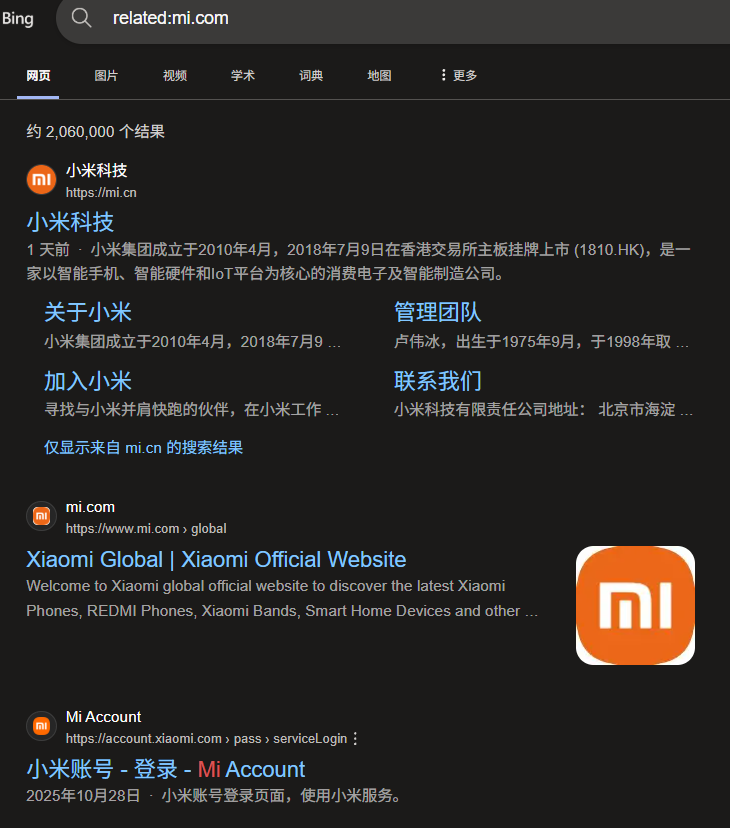This screenshot has height=828, width=730.
Task: Switch to the 学术 tab
Action: click(x=243, y=76)
